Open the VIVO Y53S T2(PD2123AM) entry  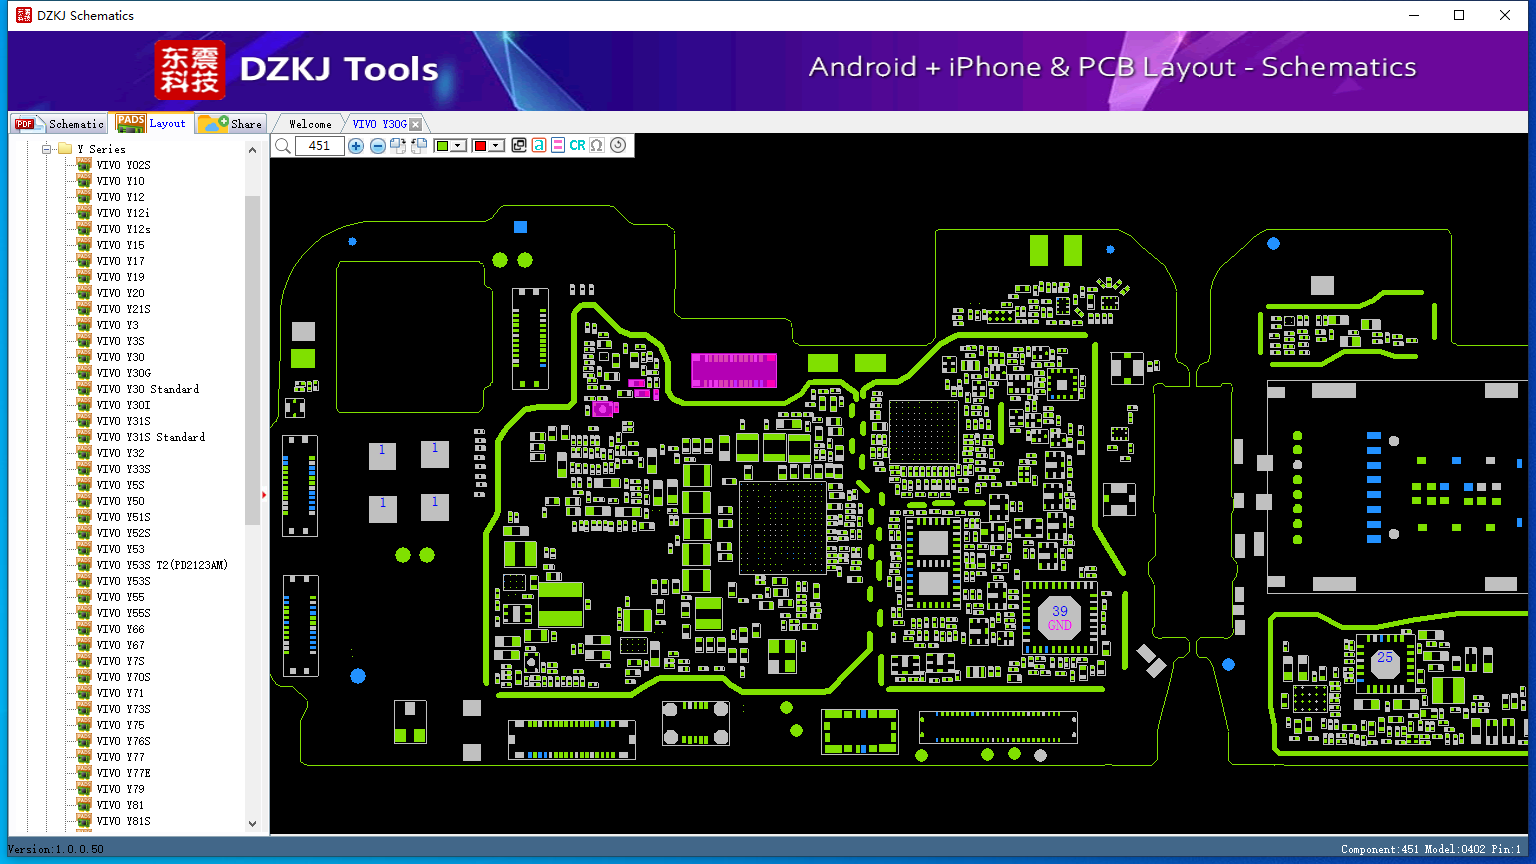pos(162,565)
